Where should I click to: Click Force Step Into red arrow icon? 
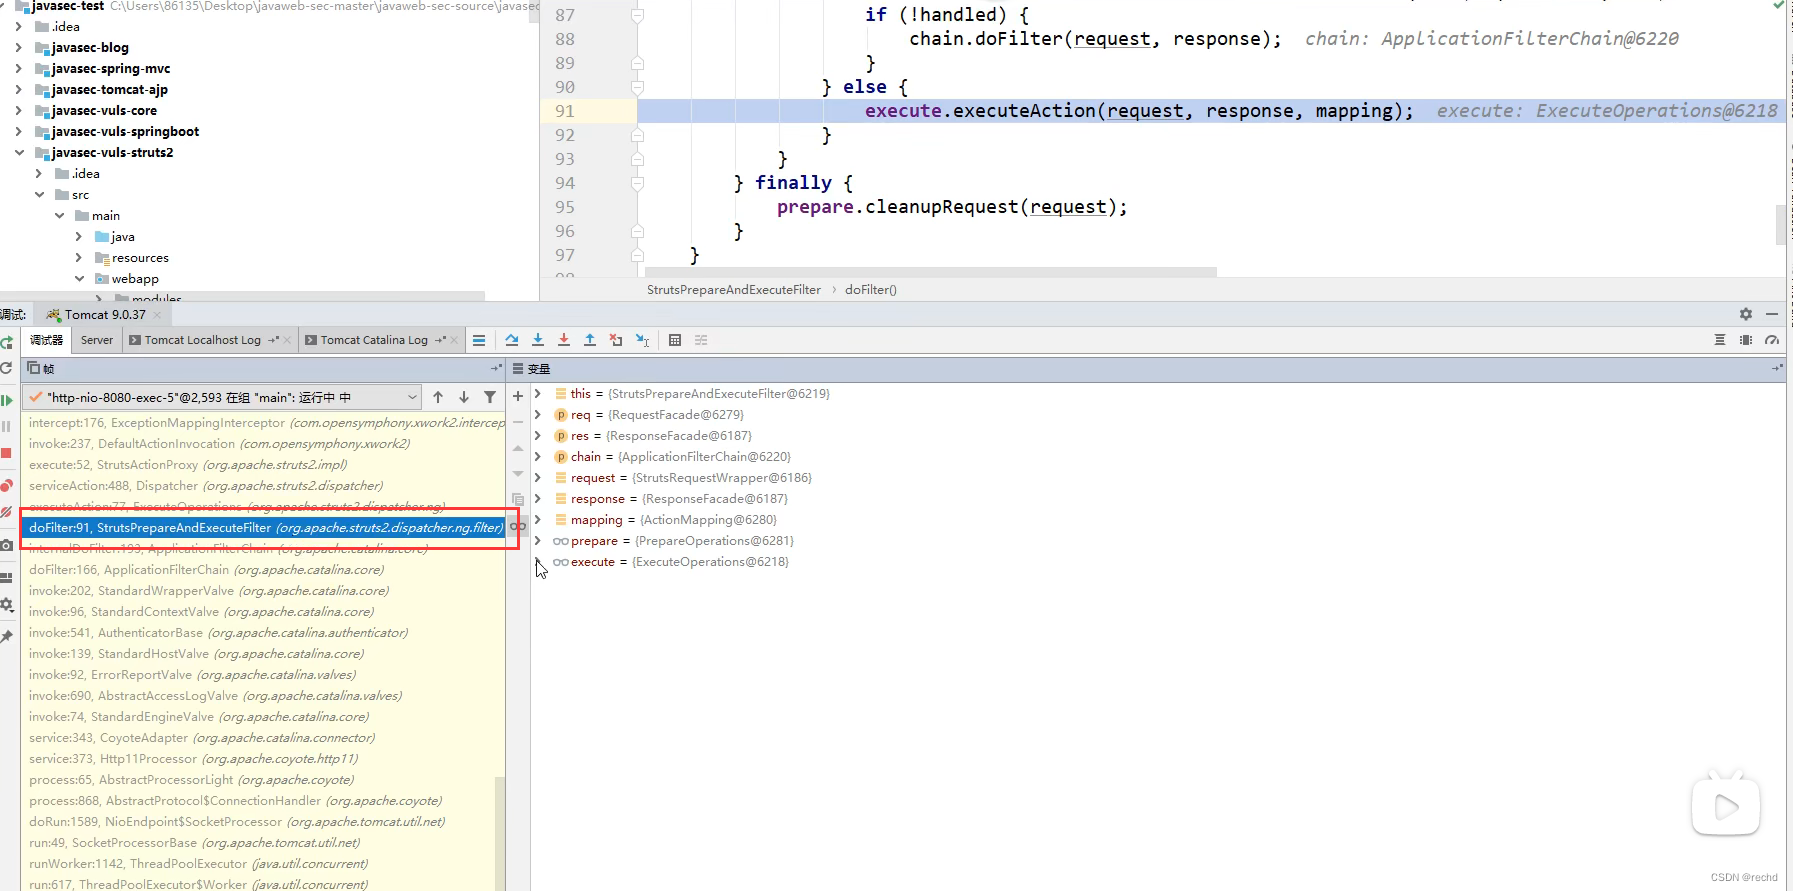click(x=564, y=340)
